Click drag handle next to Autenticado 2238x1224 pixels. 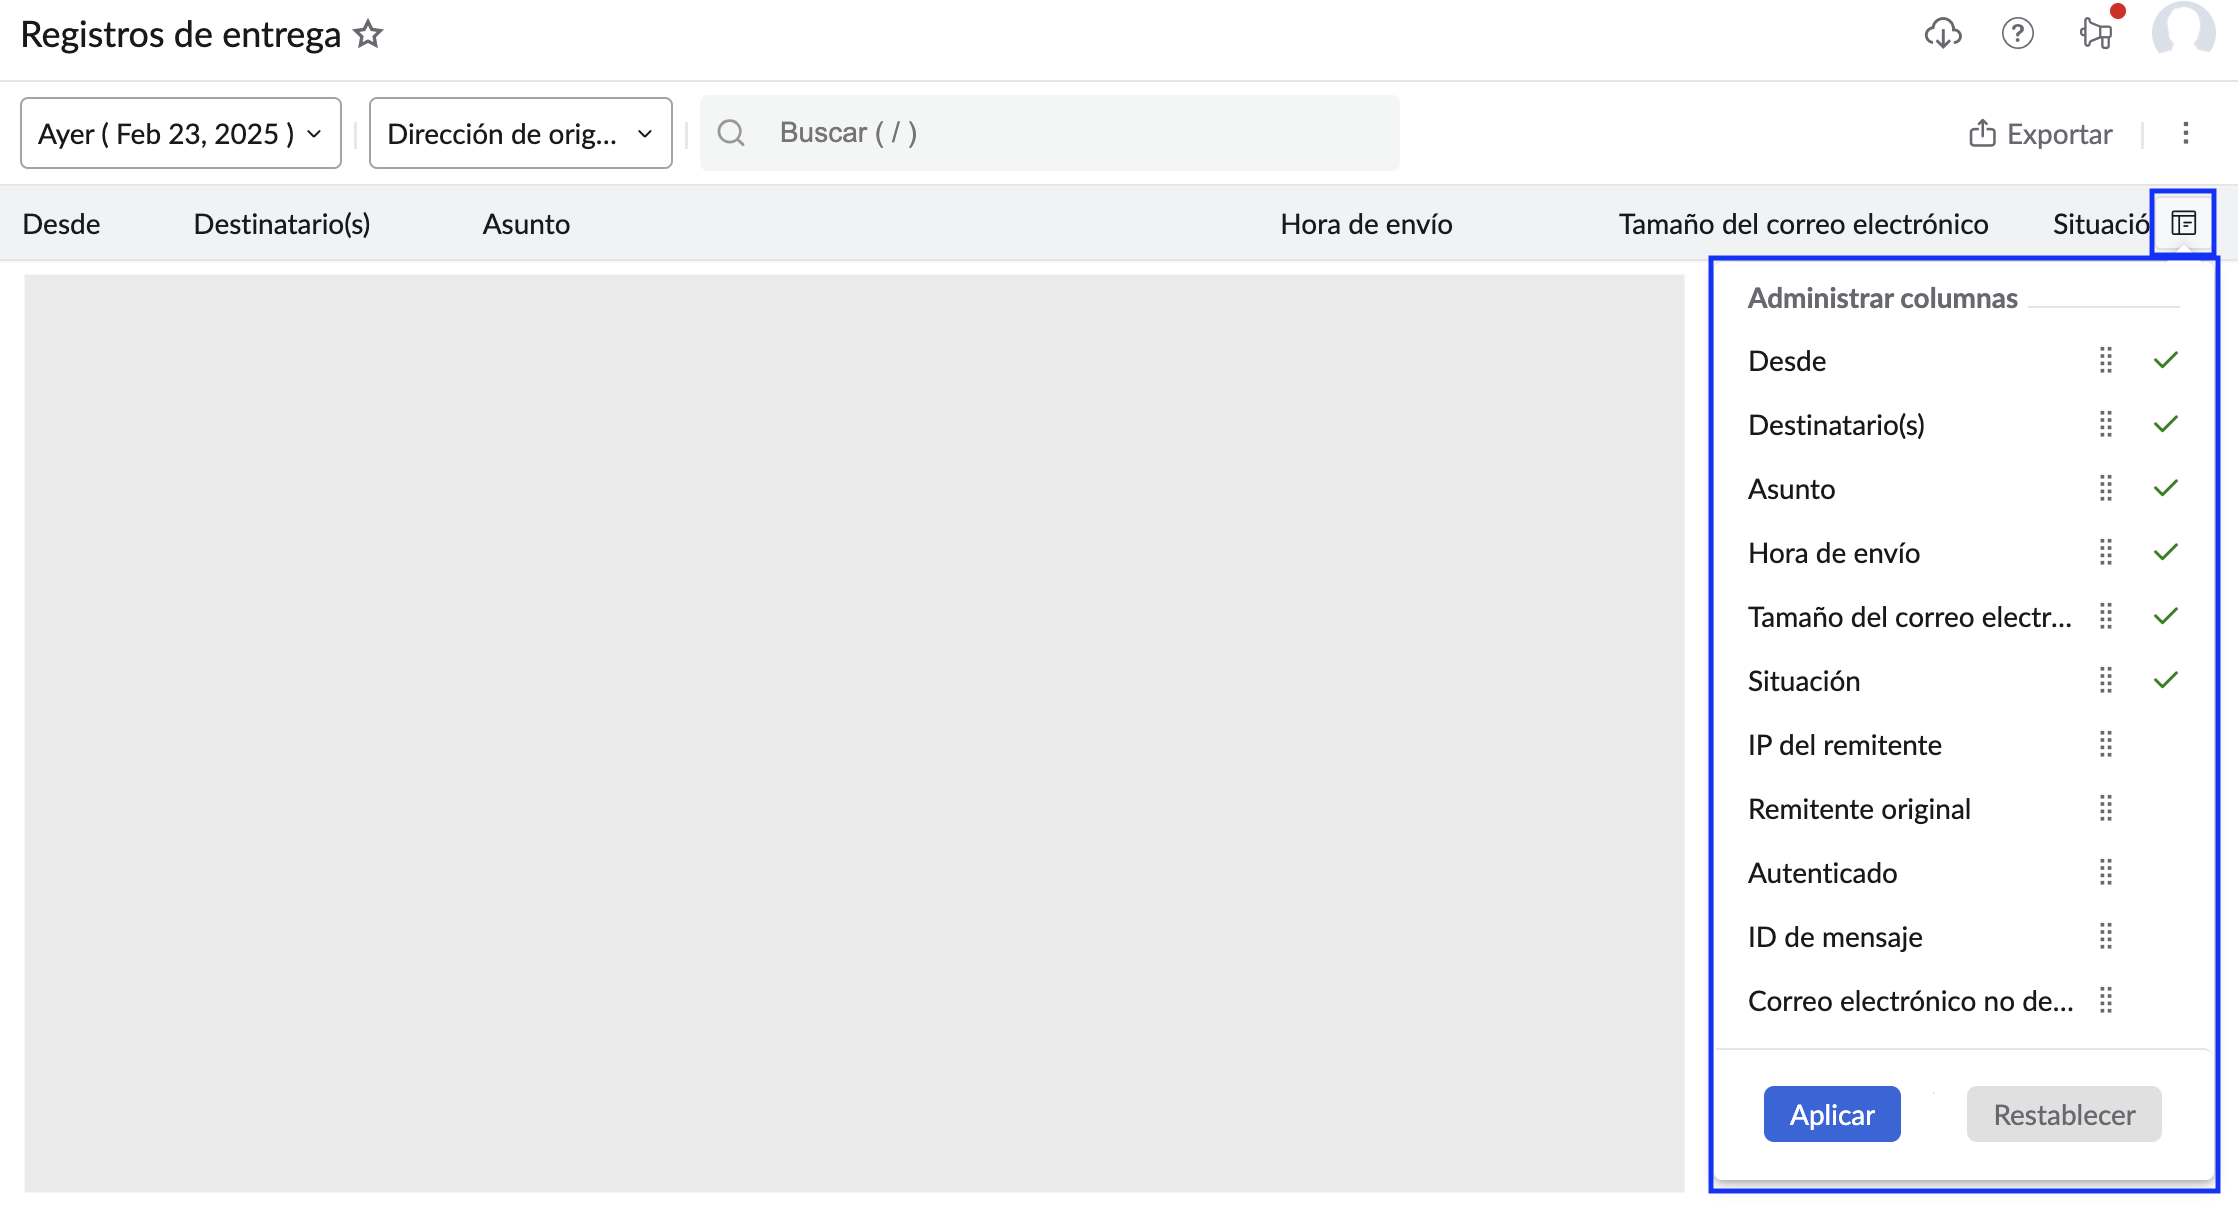click(2106, 872)
